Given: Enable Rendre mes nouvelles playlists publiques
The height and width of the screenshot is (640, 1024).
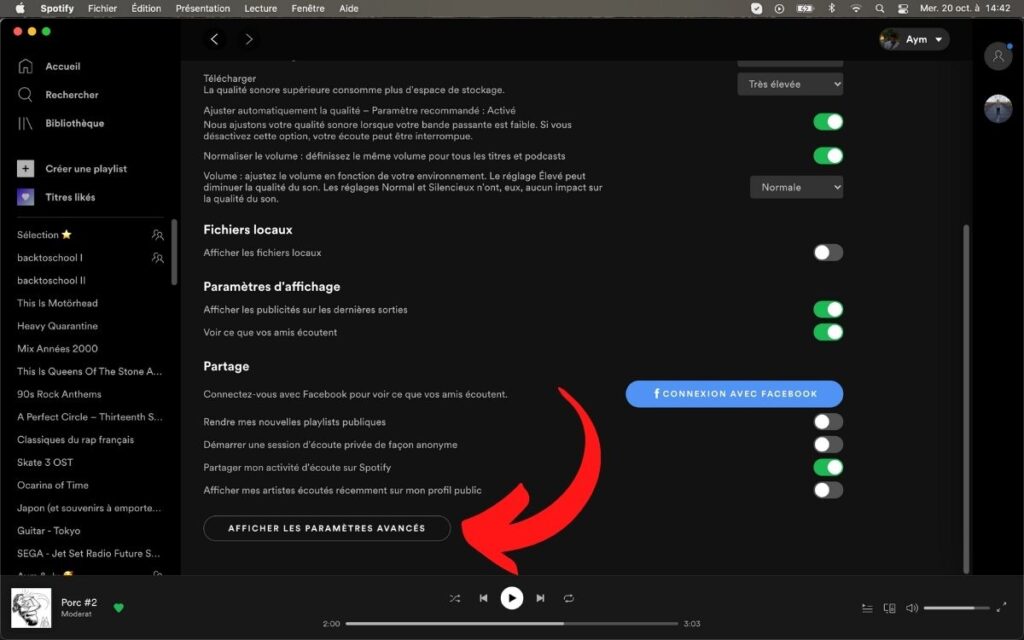Looking at the screenshot, I should click(828, 422).
